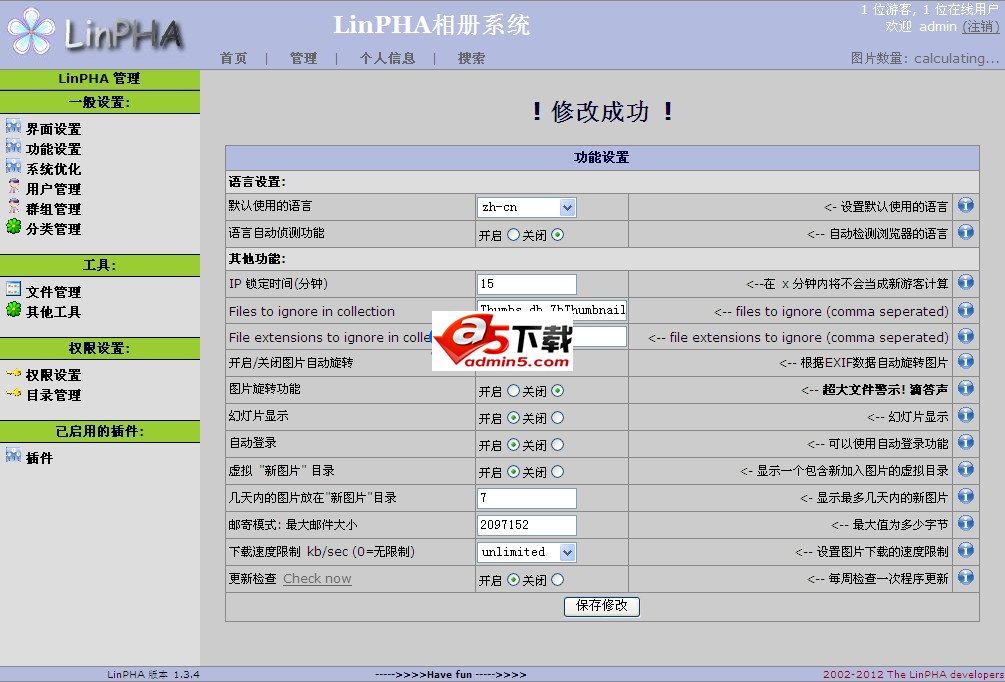Image resolution: width=1005 pixels, height=682 pixels.
Task: Select 关闭 radio for 自动登录
Action: click(x=558, y=444)
